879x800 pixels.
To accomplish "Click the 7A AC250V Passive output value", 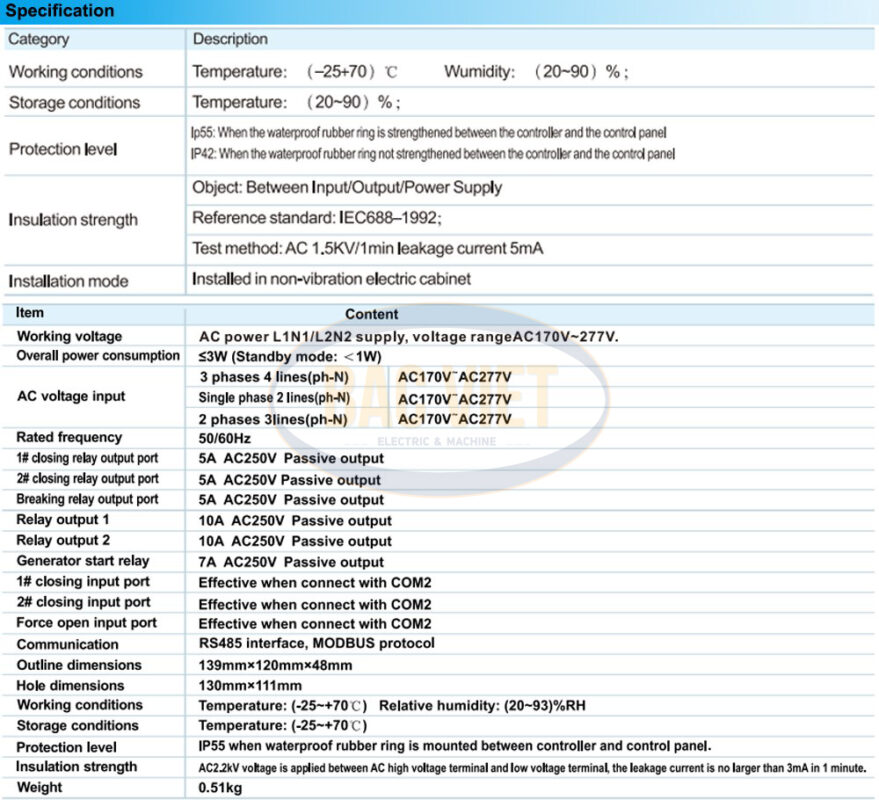I will click(291, 562).
